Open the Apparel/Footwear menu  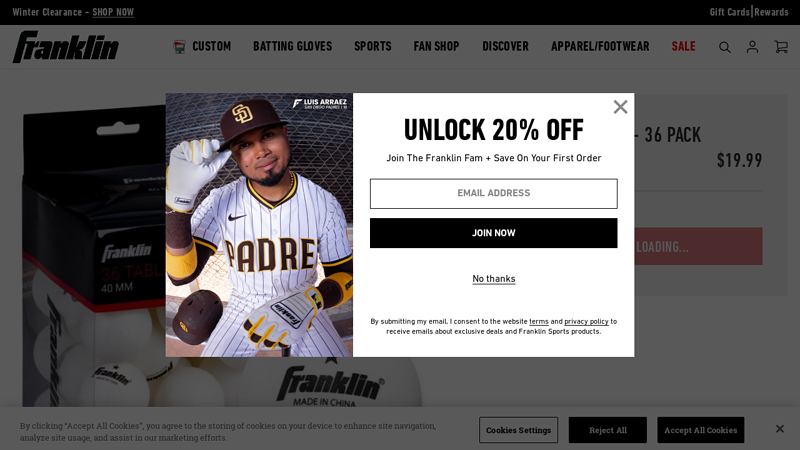[601, 46]
